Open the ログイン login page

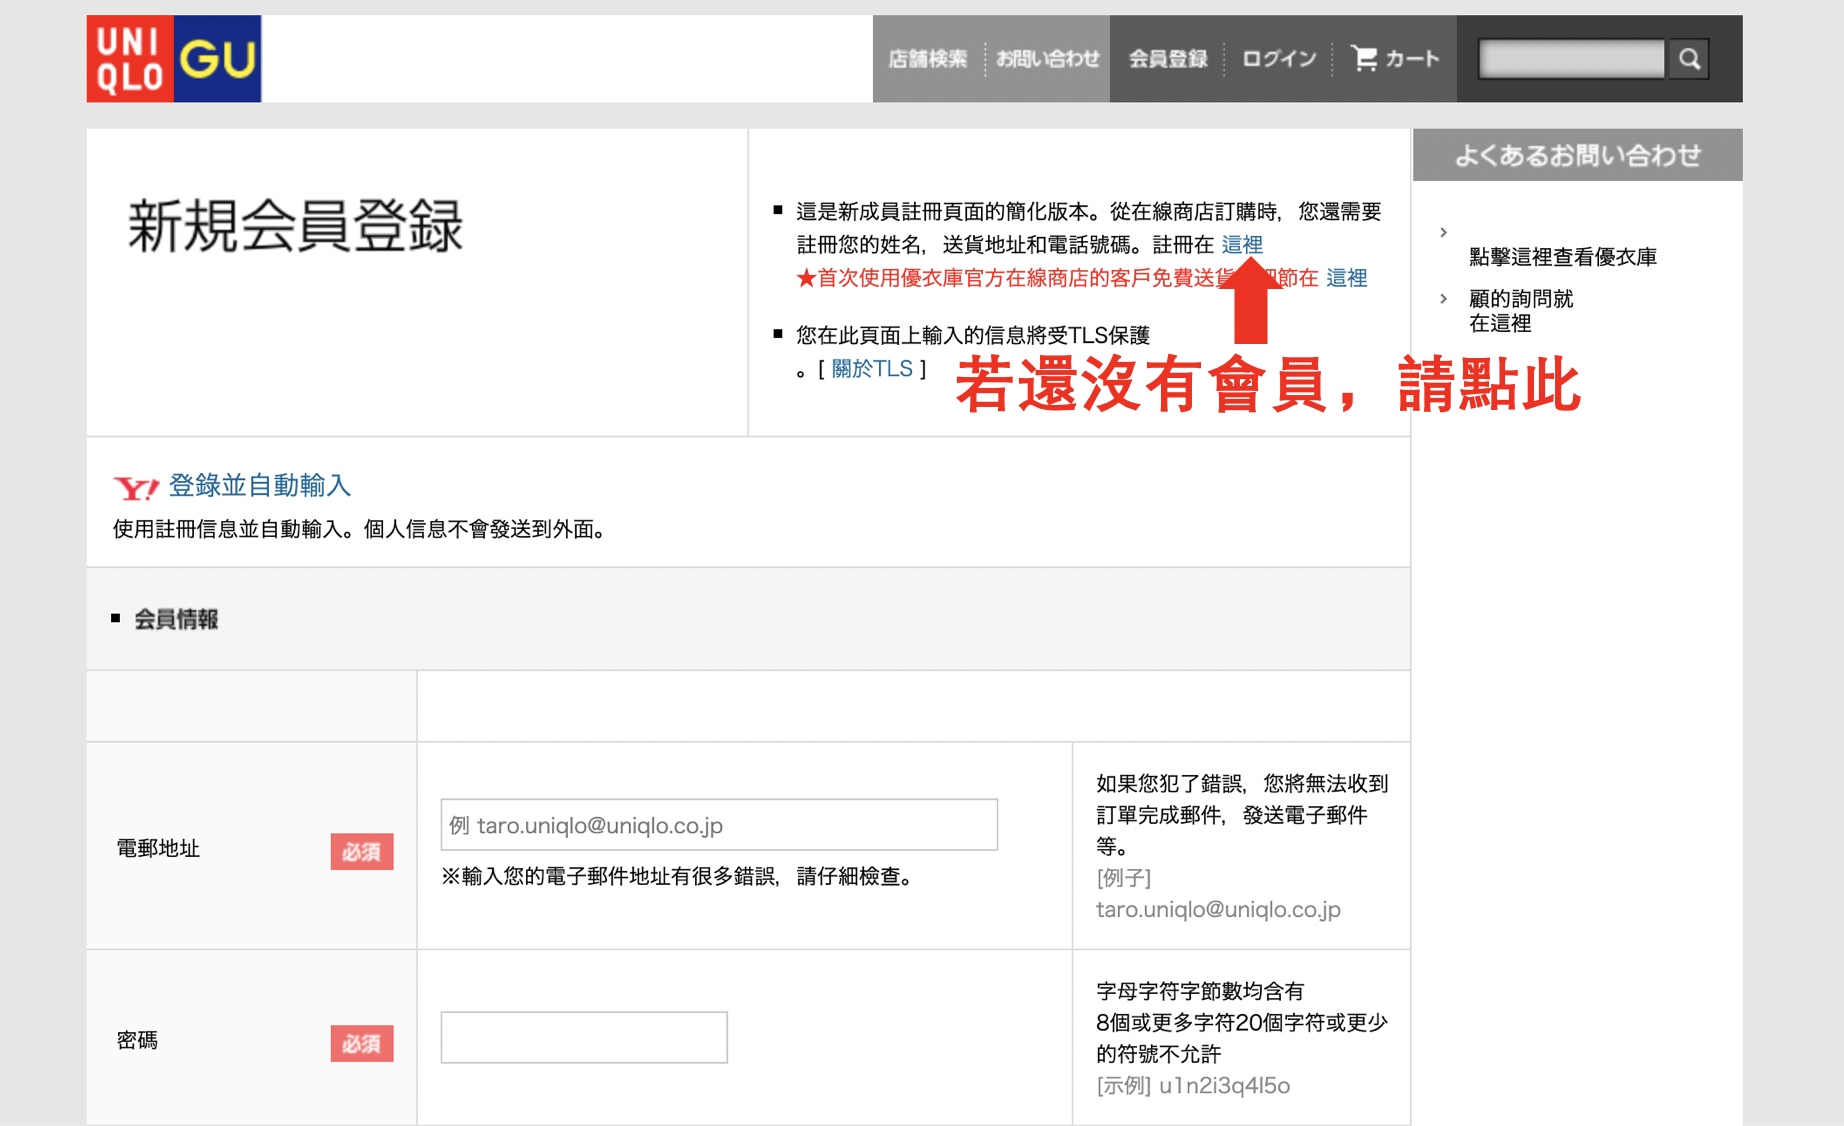click(1279, 59)
